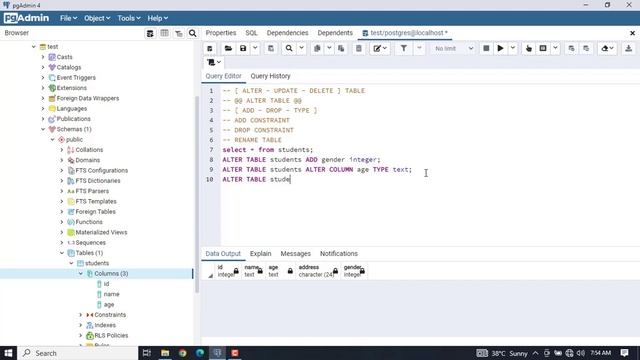Collapse the Tables (1) node
Screen dimensions: 640x360
coord(62,253)
